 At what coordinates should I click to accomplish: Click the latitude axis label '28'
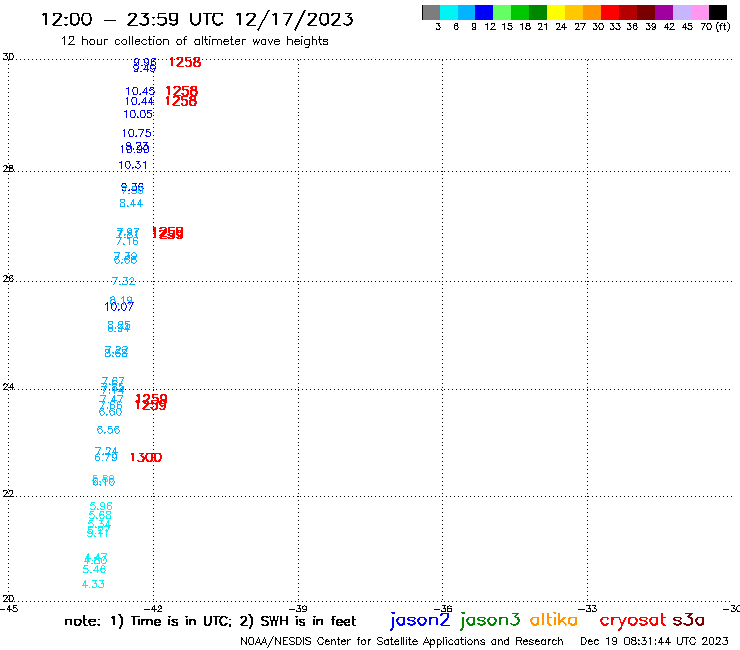point(8,169)
